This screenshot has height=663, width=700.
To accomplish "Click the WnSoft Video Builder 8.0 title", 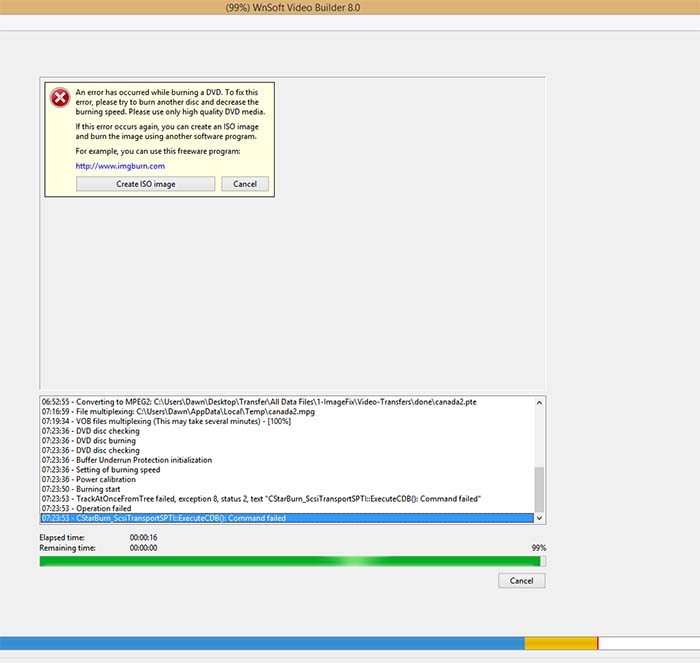I will [x=293, y=8].
